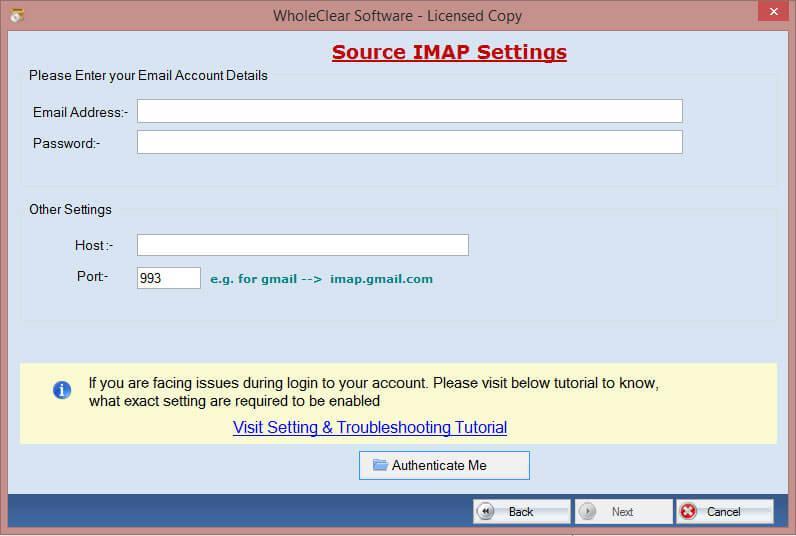Click the WholeClear app icon in title bar
This screenshot has height=536, width=796.
click(16, 16)
